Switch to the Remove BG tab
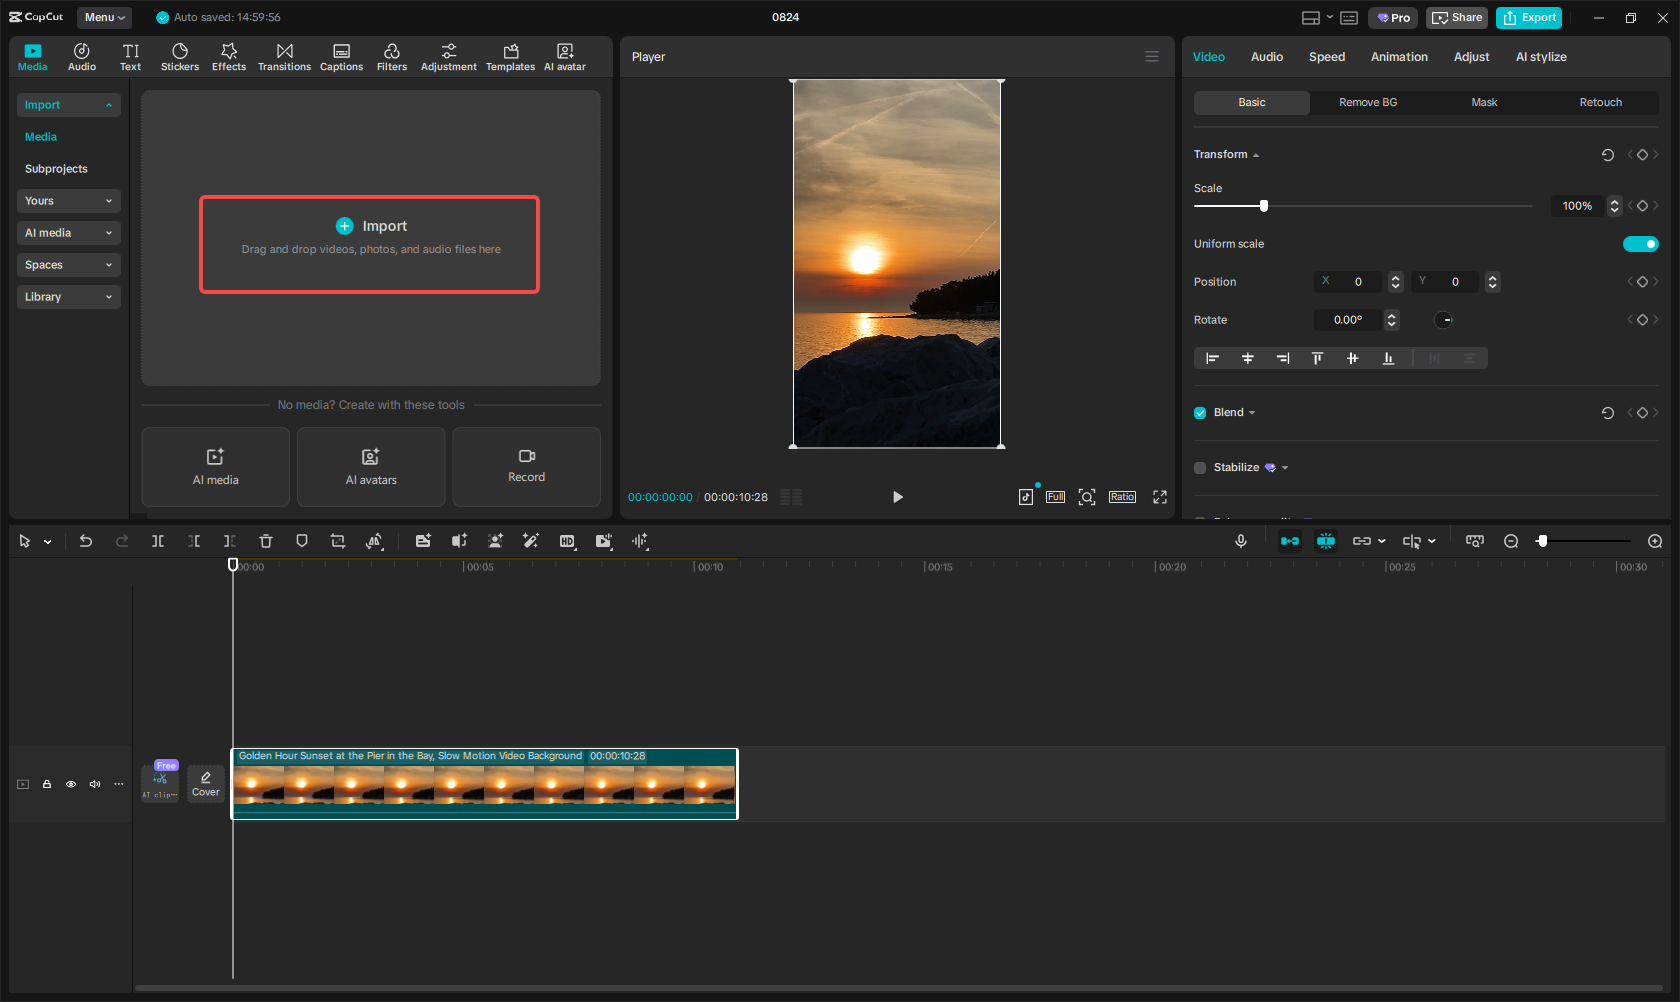1680x1002 pixels. click(x=1367, y=102)
